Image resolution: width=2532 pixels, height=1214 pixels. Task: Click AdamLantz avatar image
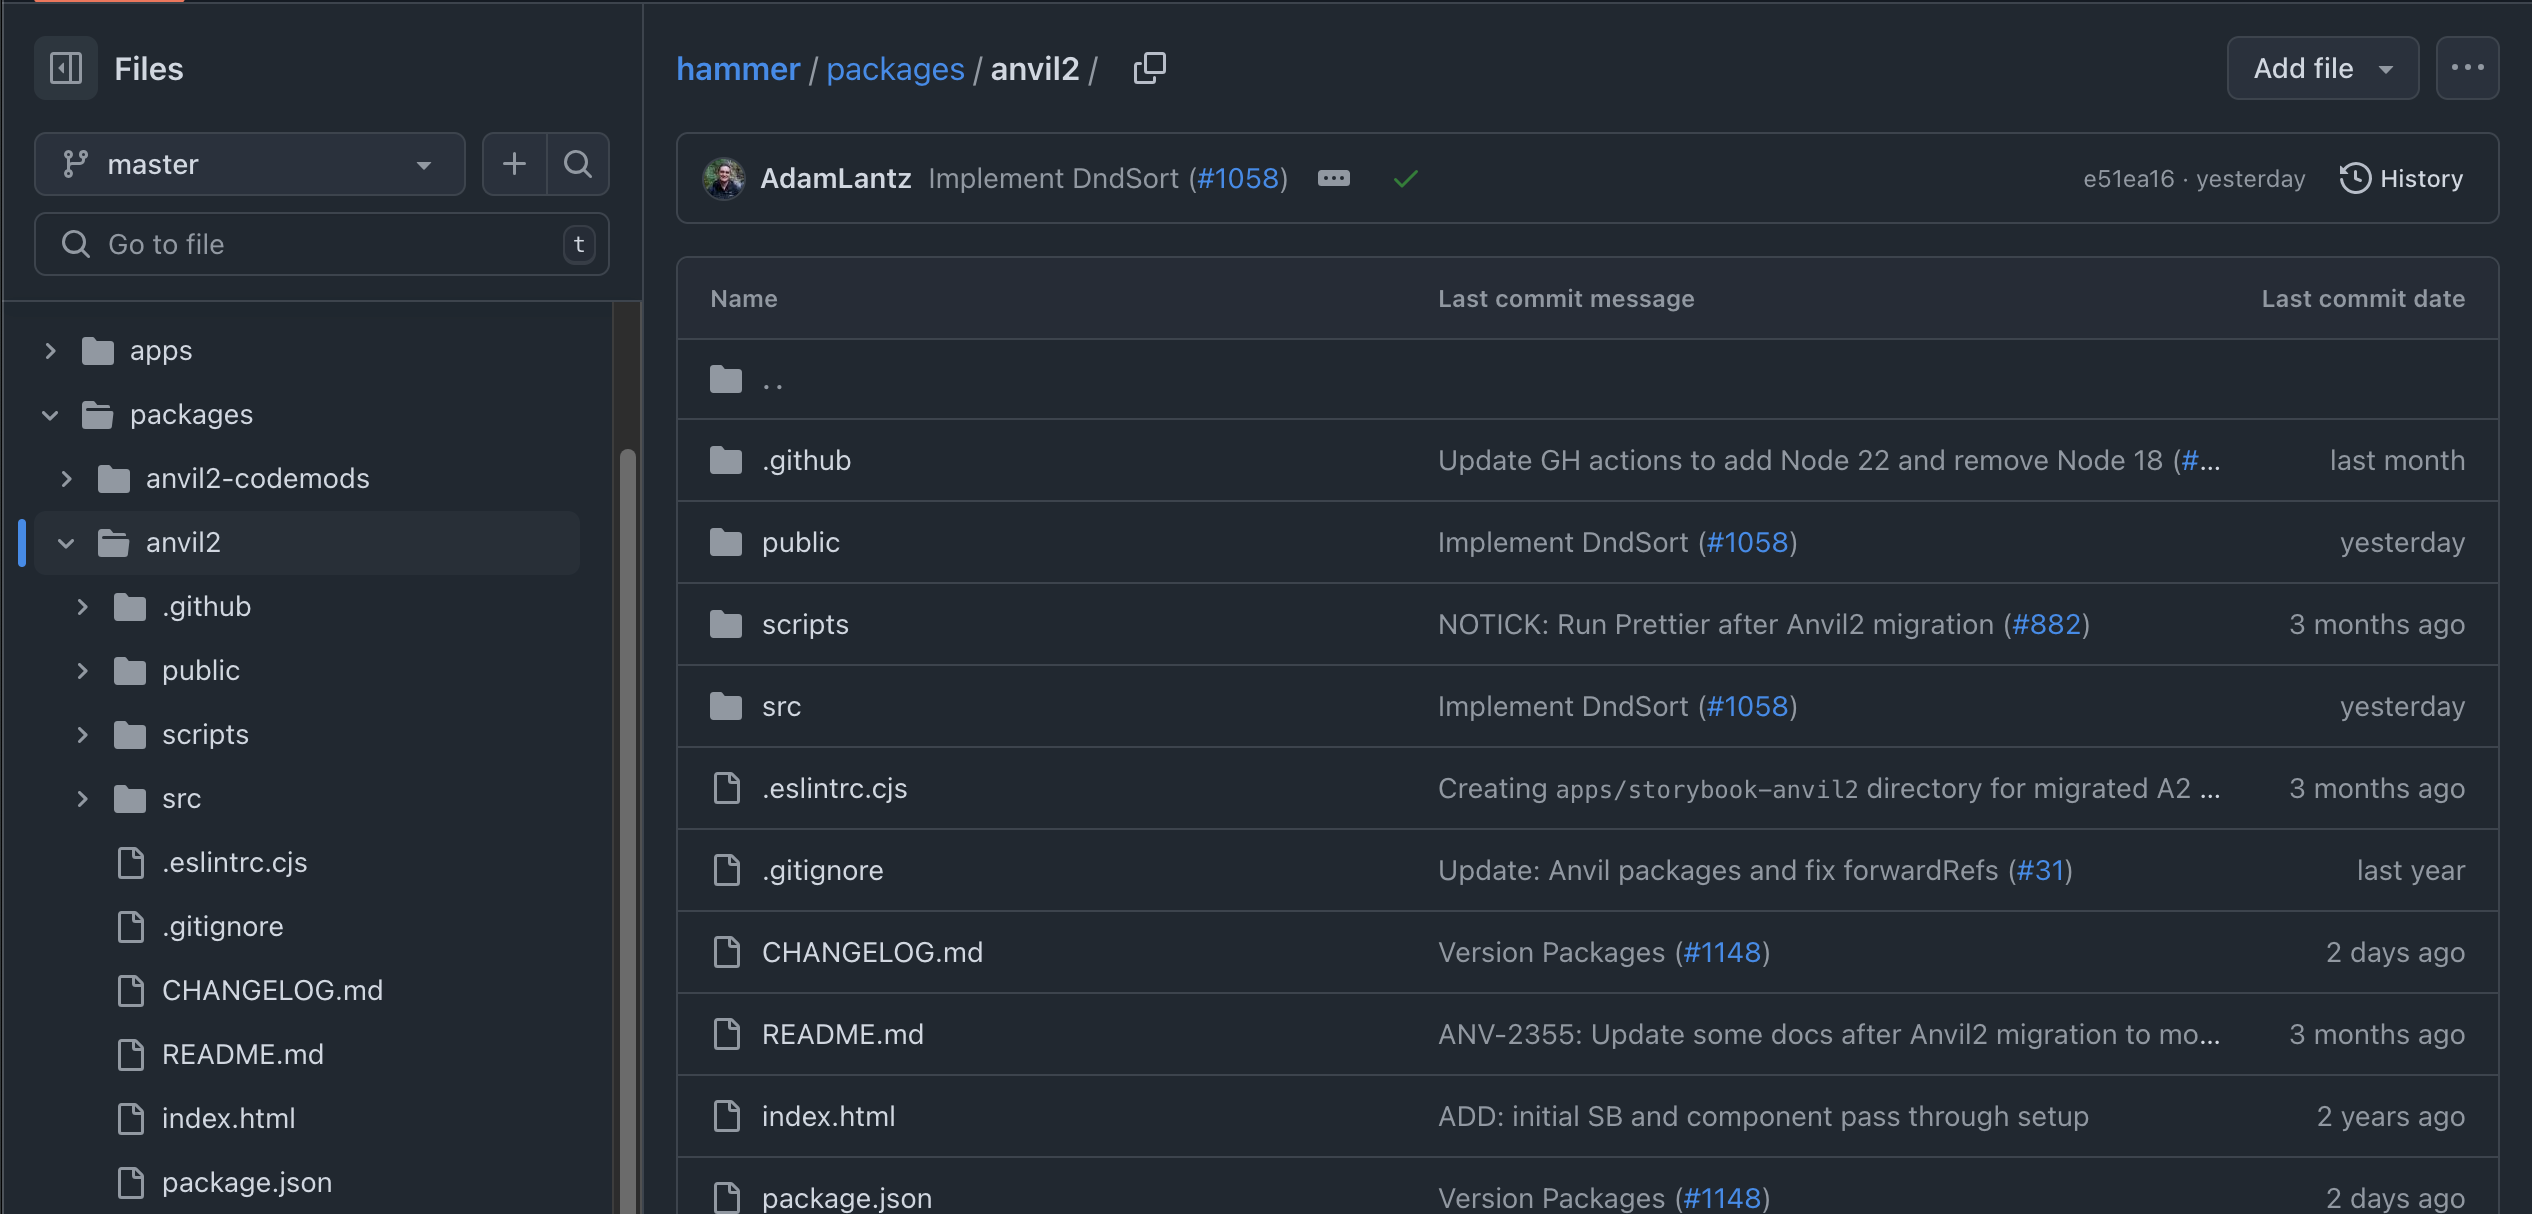click(x=724, y=179)
